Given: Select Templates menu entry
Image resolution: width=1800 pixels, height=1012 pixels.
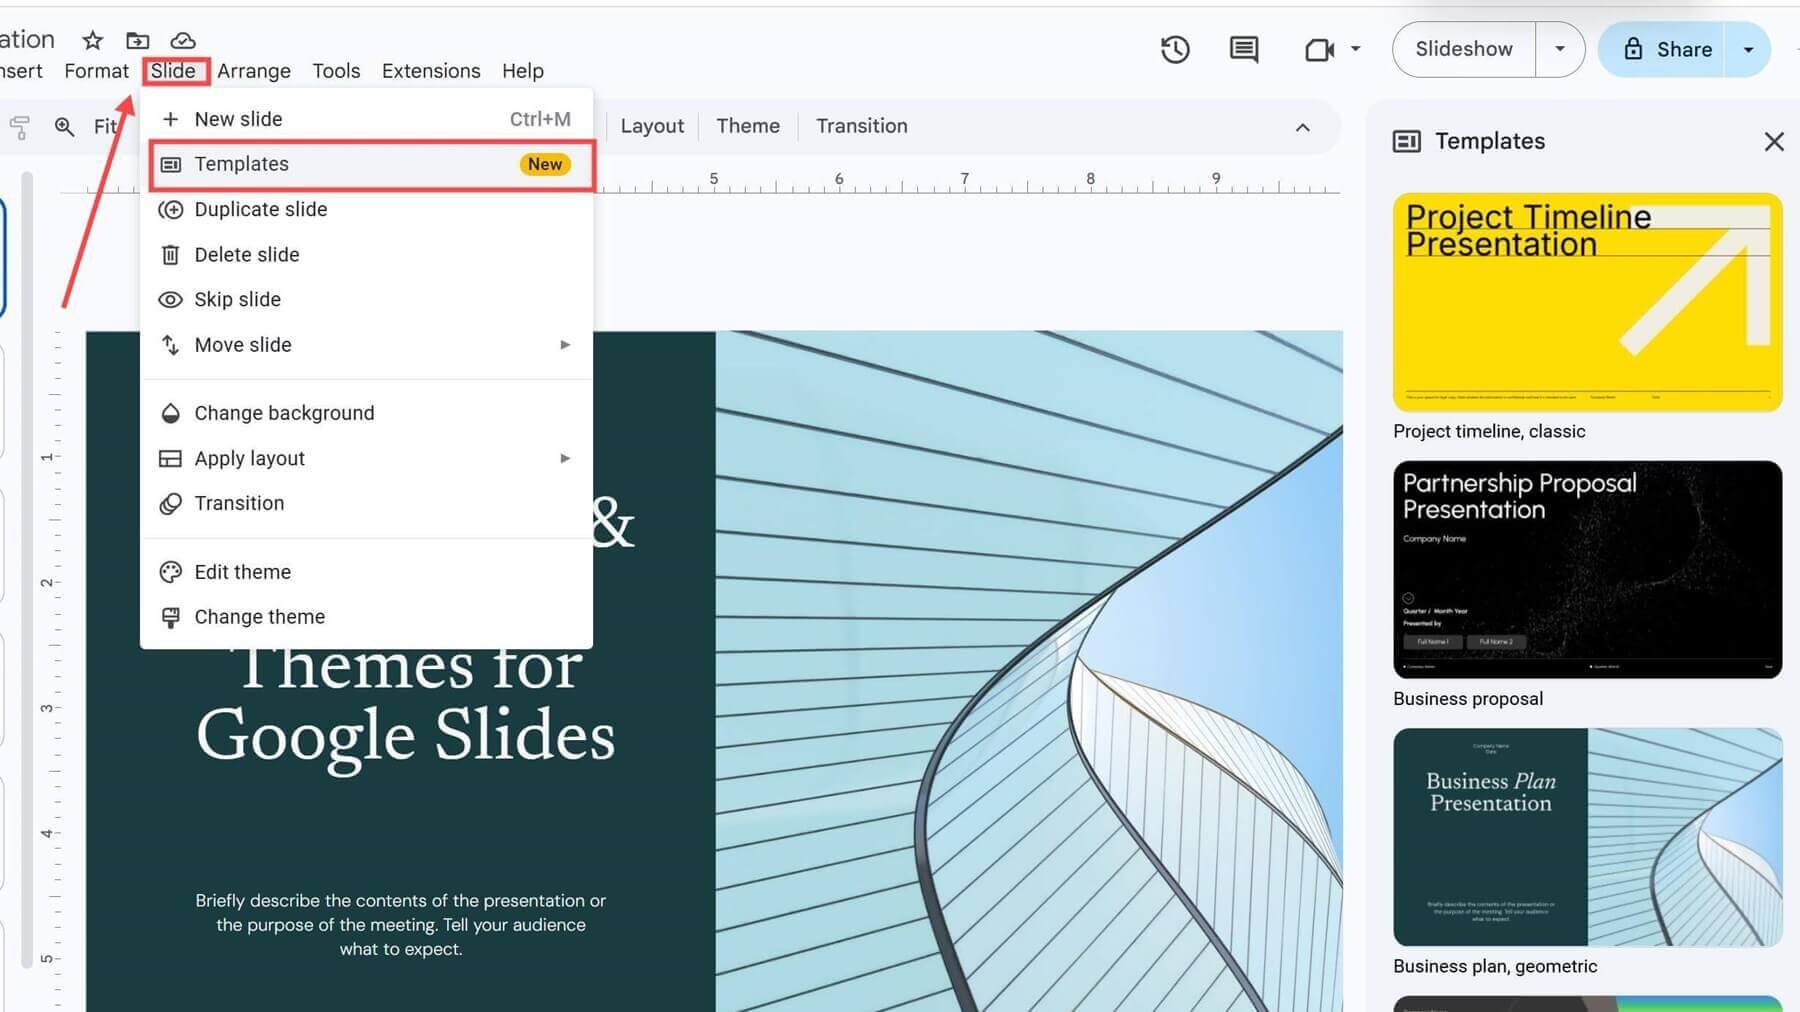Looking at the screenshot, I should 366,164.
